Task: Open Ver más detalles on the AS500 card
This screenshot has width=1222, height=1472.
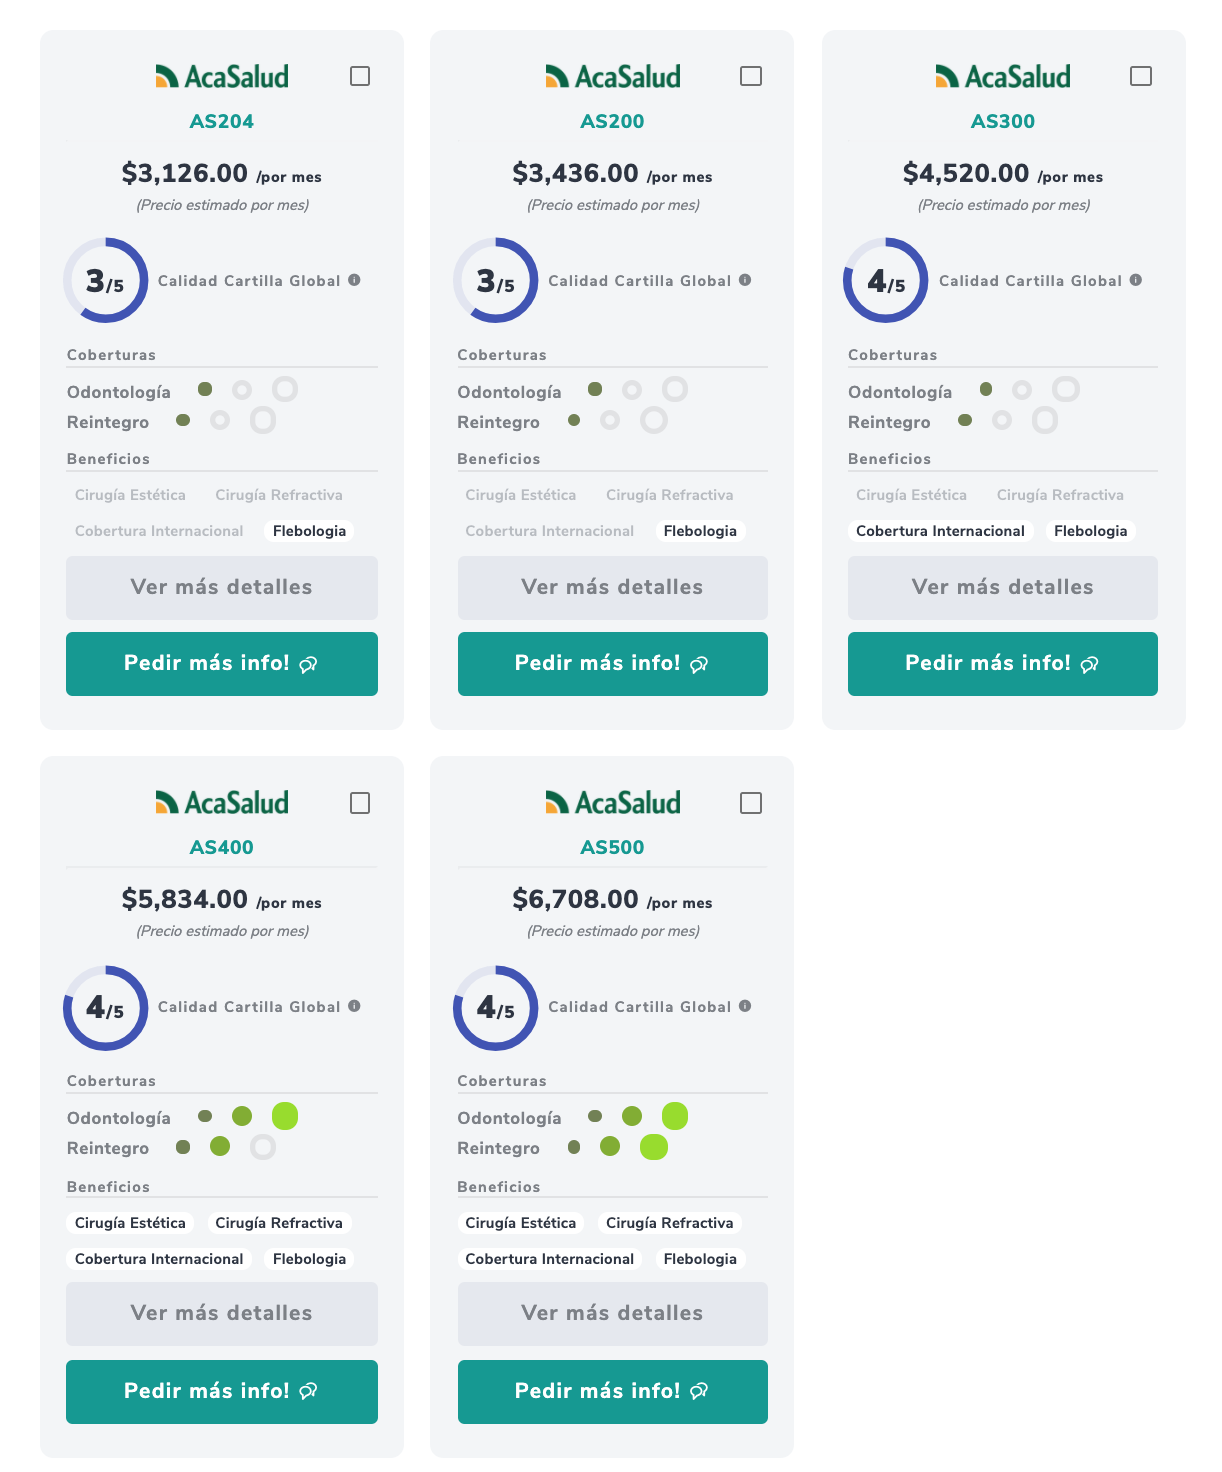Action: [x=613, y=1313]
